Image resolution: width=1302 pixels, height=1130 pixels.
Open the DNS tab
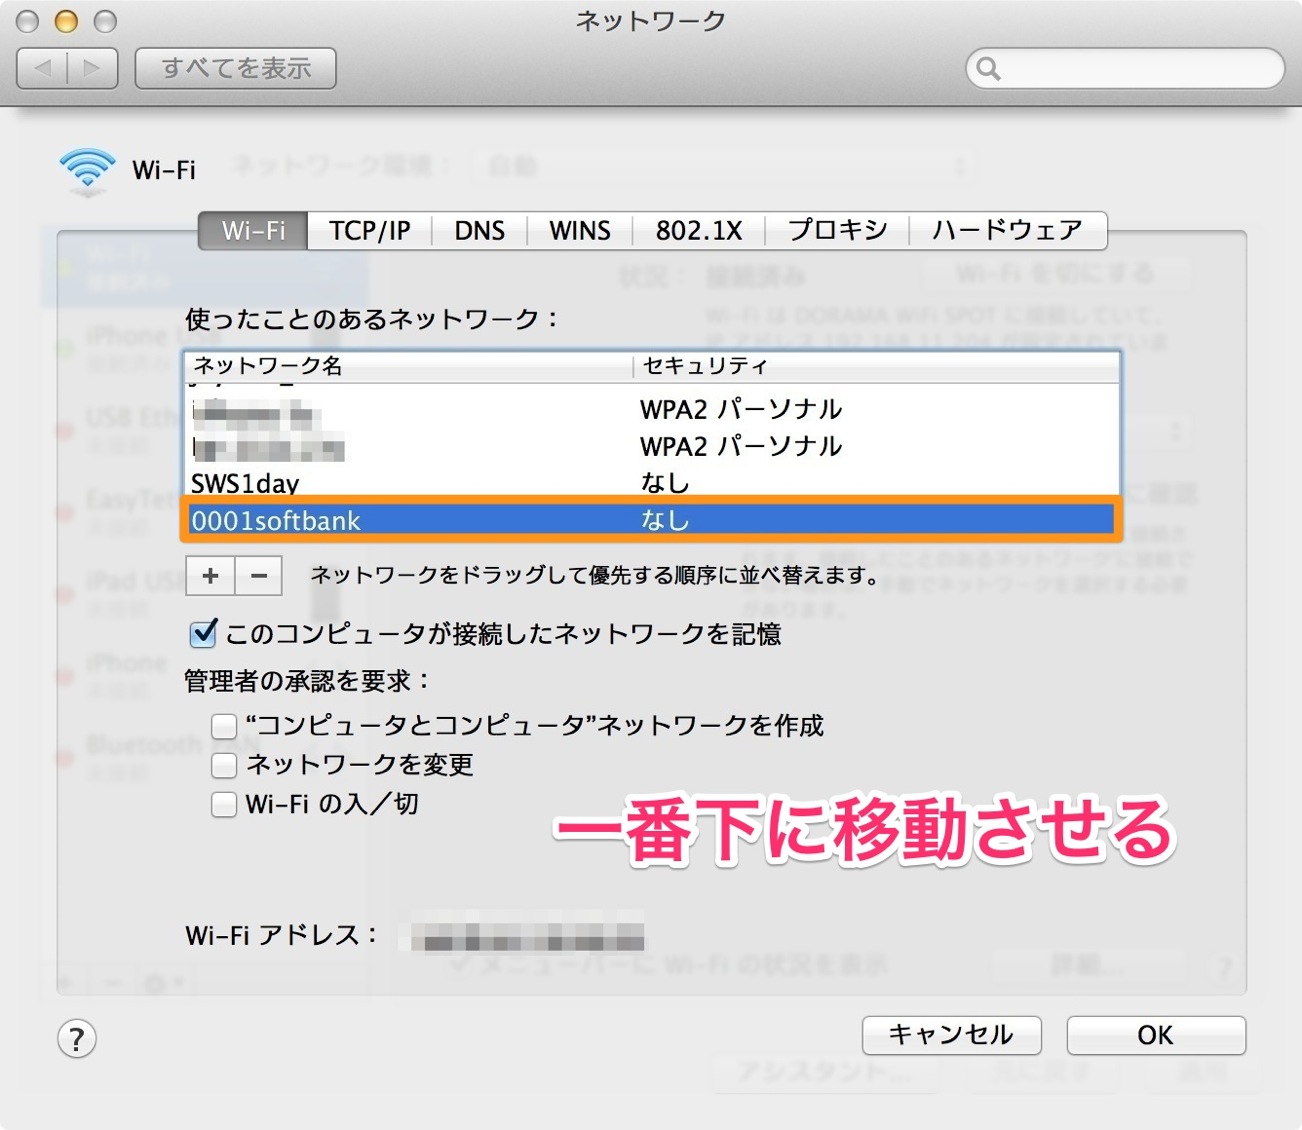(x=479, y=230)
